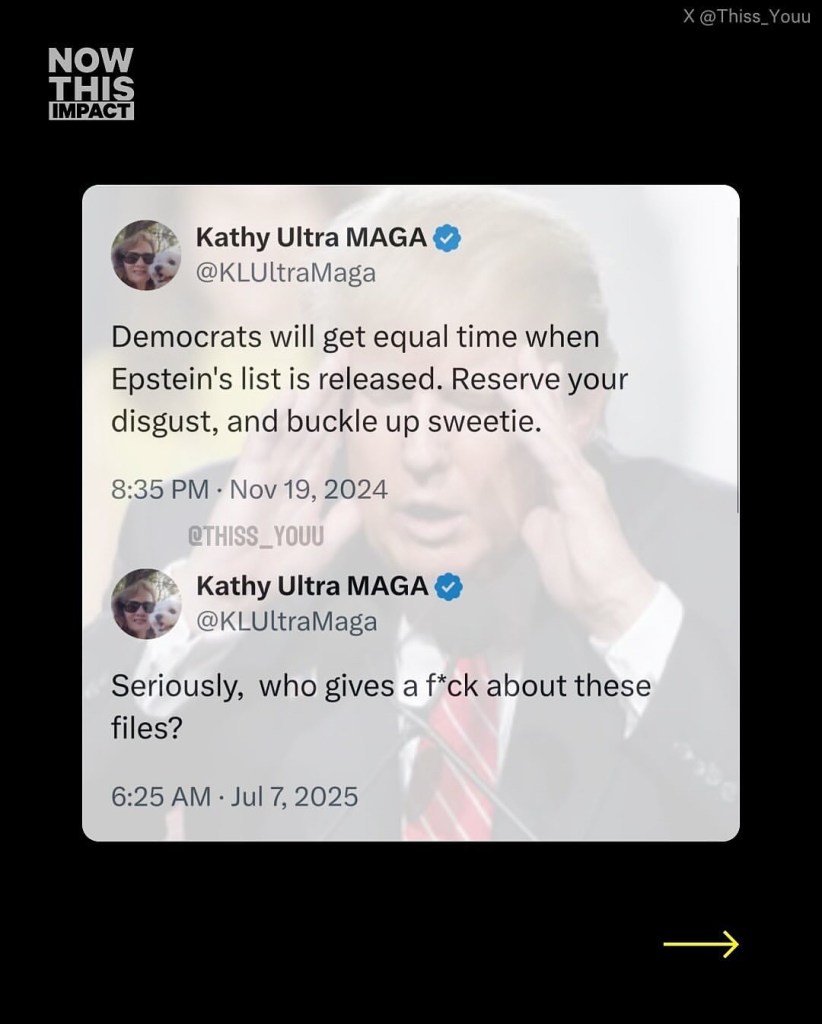Image resolution: width=822 pixels, height=1024 pixels.
Task: Click Kathy Ultra MAGA name above Democrats tweet
Action: 311,238
